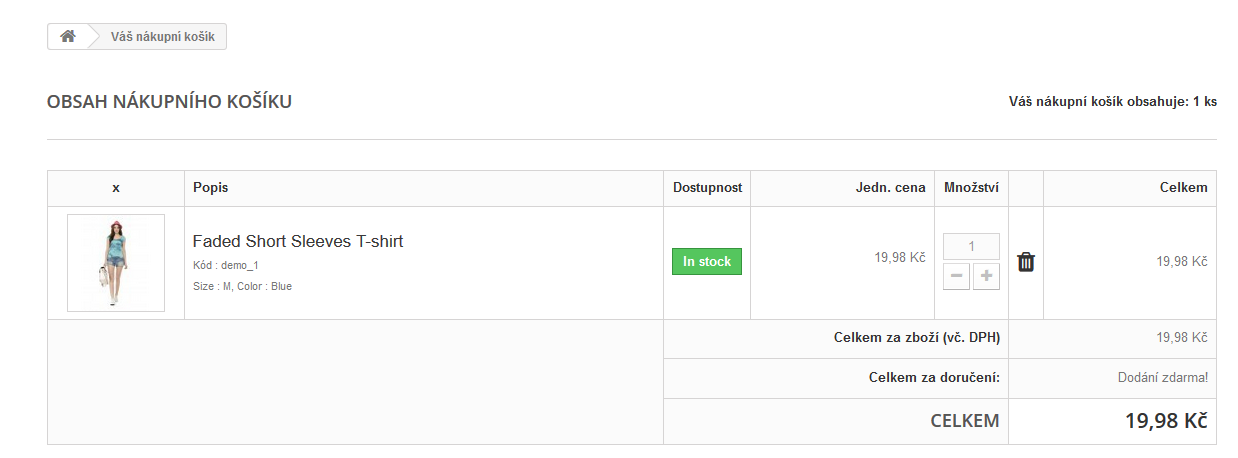This screenshot has height=458, width=1238.
Task: Click the quantity input field
Action: coord(971,246)
